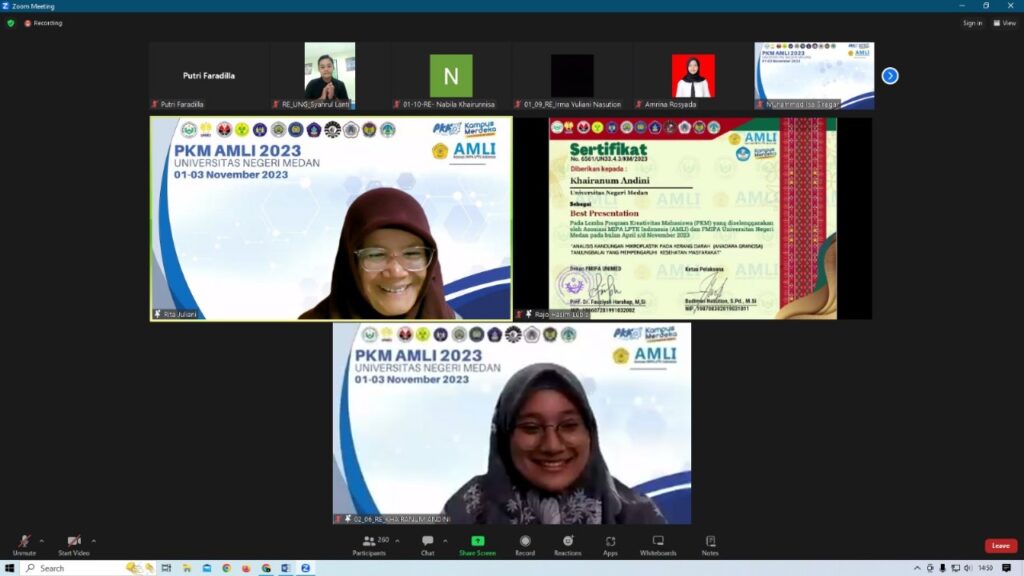Expand the arrow next to Chat
The height and width of the screenshot is (576, 1024).
(445, 541)
